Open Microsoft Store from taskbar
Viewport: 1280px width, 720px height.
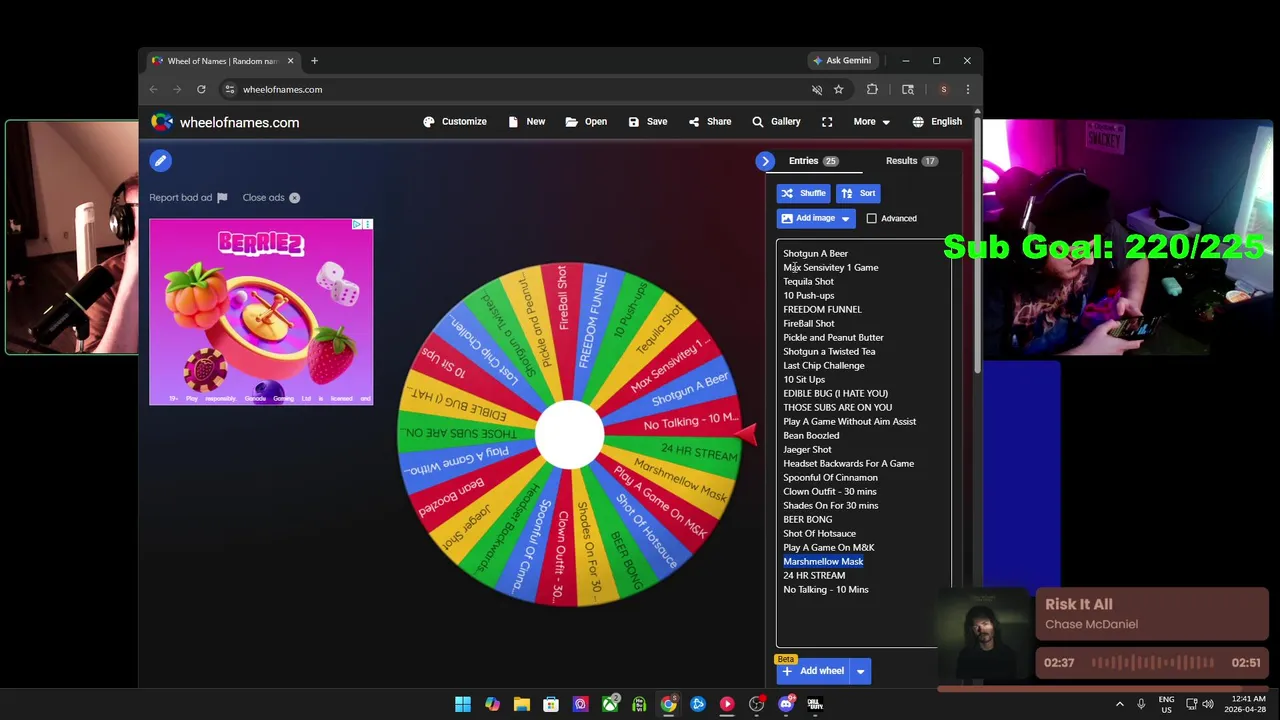[551, 704]
